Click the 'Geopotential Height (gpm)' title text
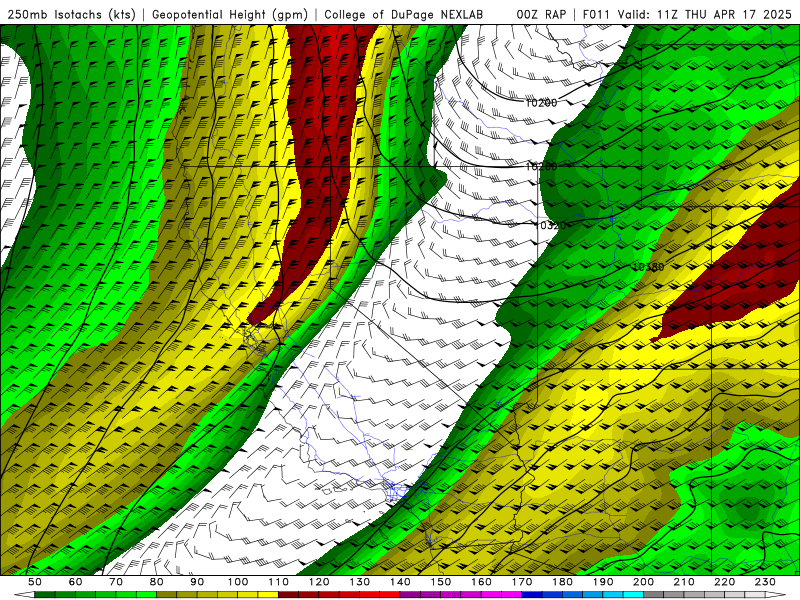The width and height of the screenshot is (800, 600). [230, 14]
